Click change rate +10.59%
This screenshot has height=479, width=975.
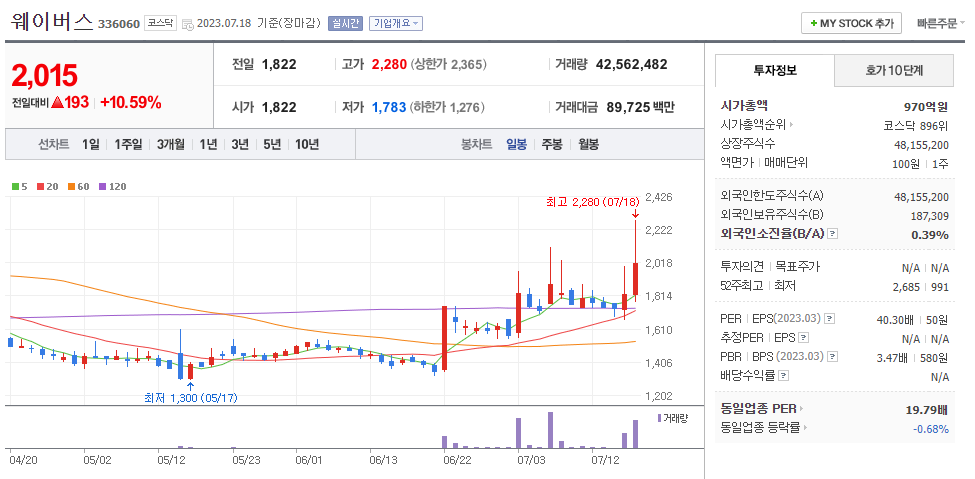(x=131, y=103)
